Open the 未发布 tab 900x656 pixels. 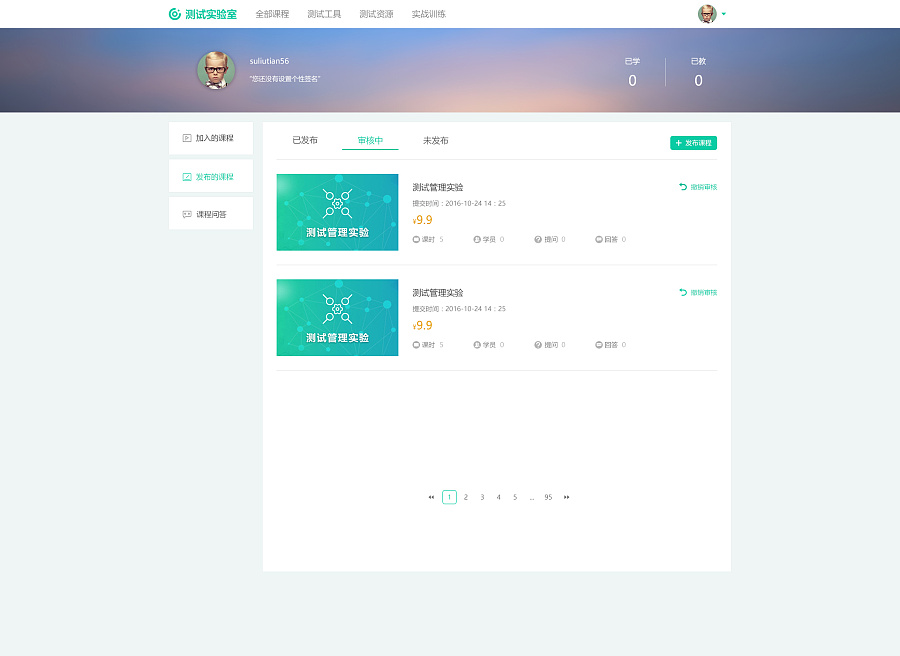434,140
